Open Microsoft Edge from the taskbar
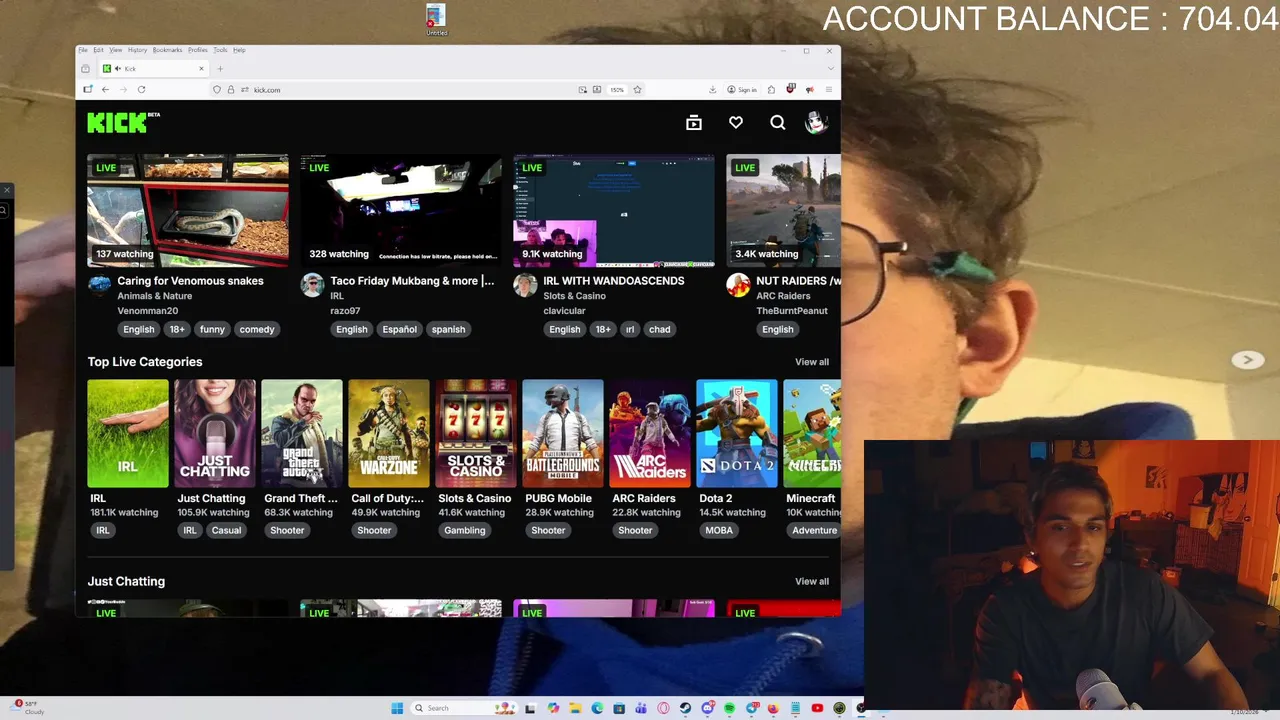1280x720 pixels. 597,708
